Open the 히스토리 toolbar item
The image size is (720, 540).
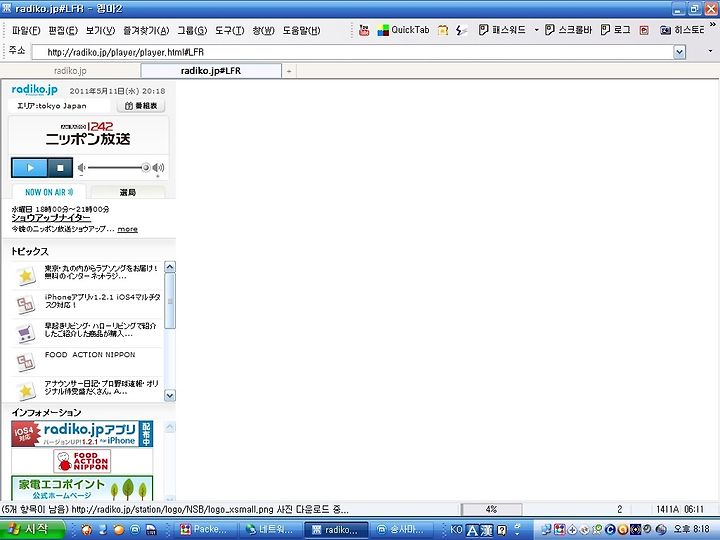pyautogui.click(x=681, y=30)
